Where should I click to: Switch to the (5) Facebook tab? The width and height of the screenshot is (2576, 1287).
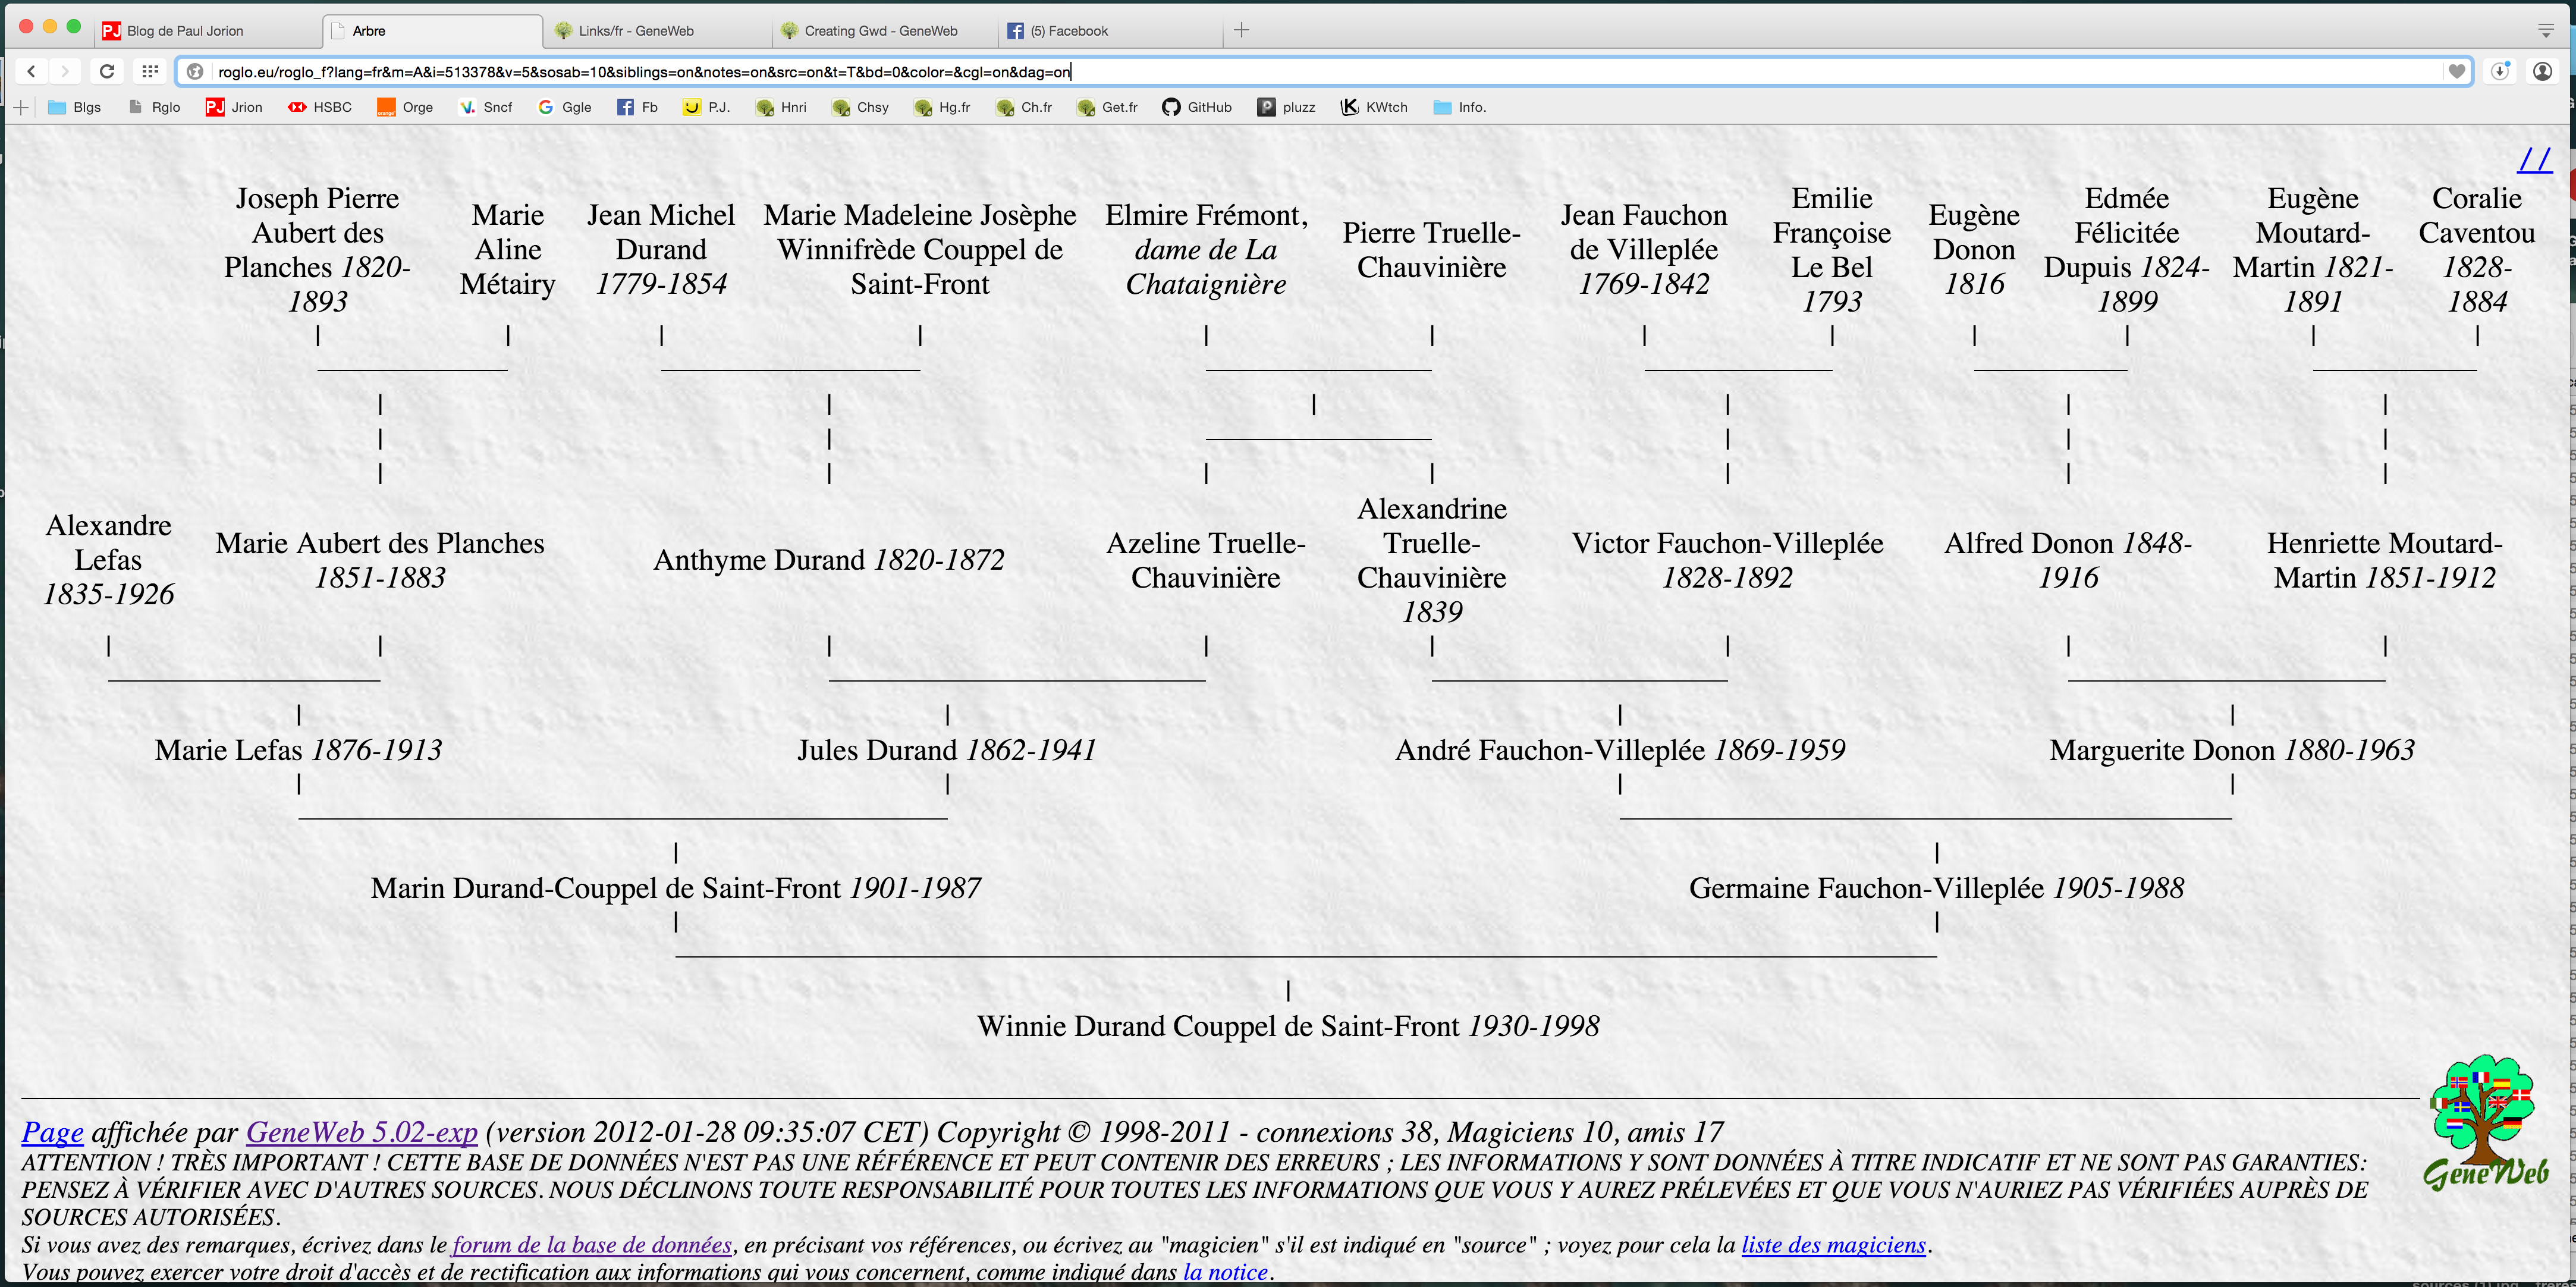coord(1110,31)
